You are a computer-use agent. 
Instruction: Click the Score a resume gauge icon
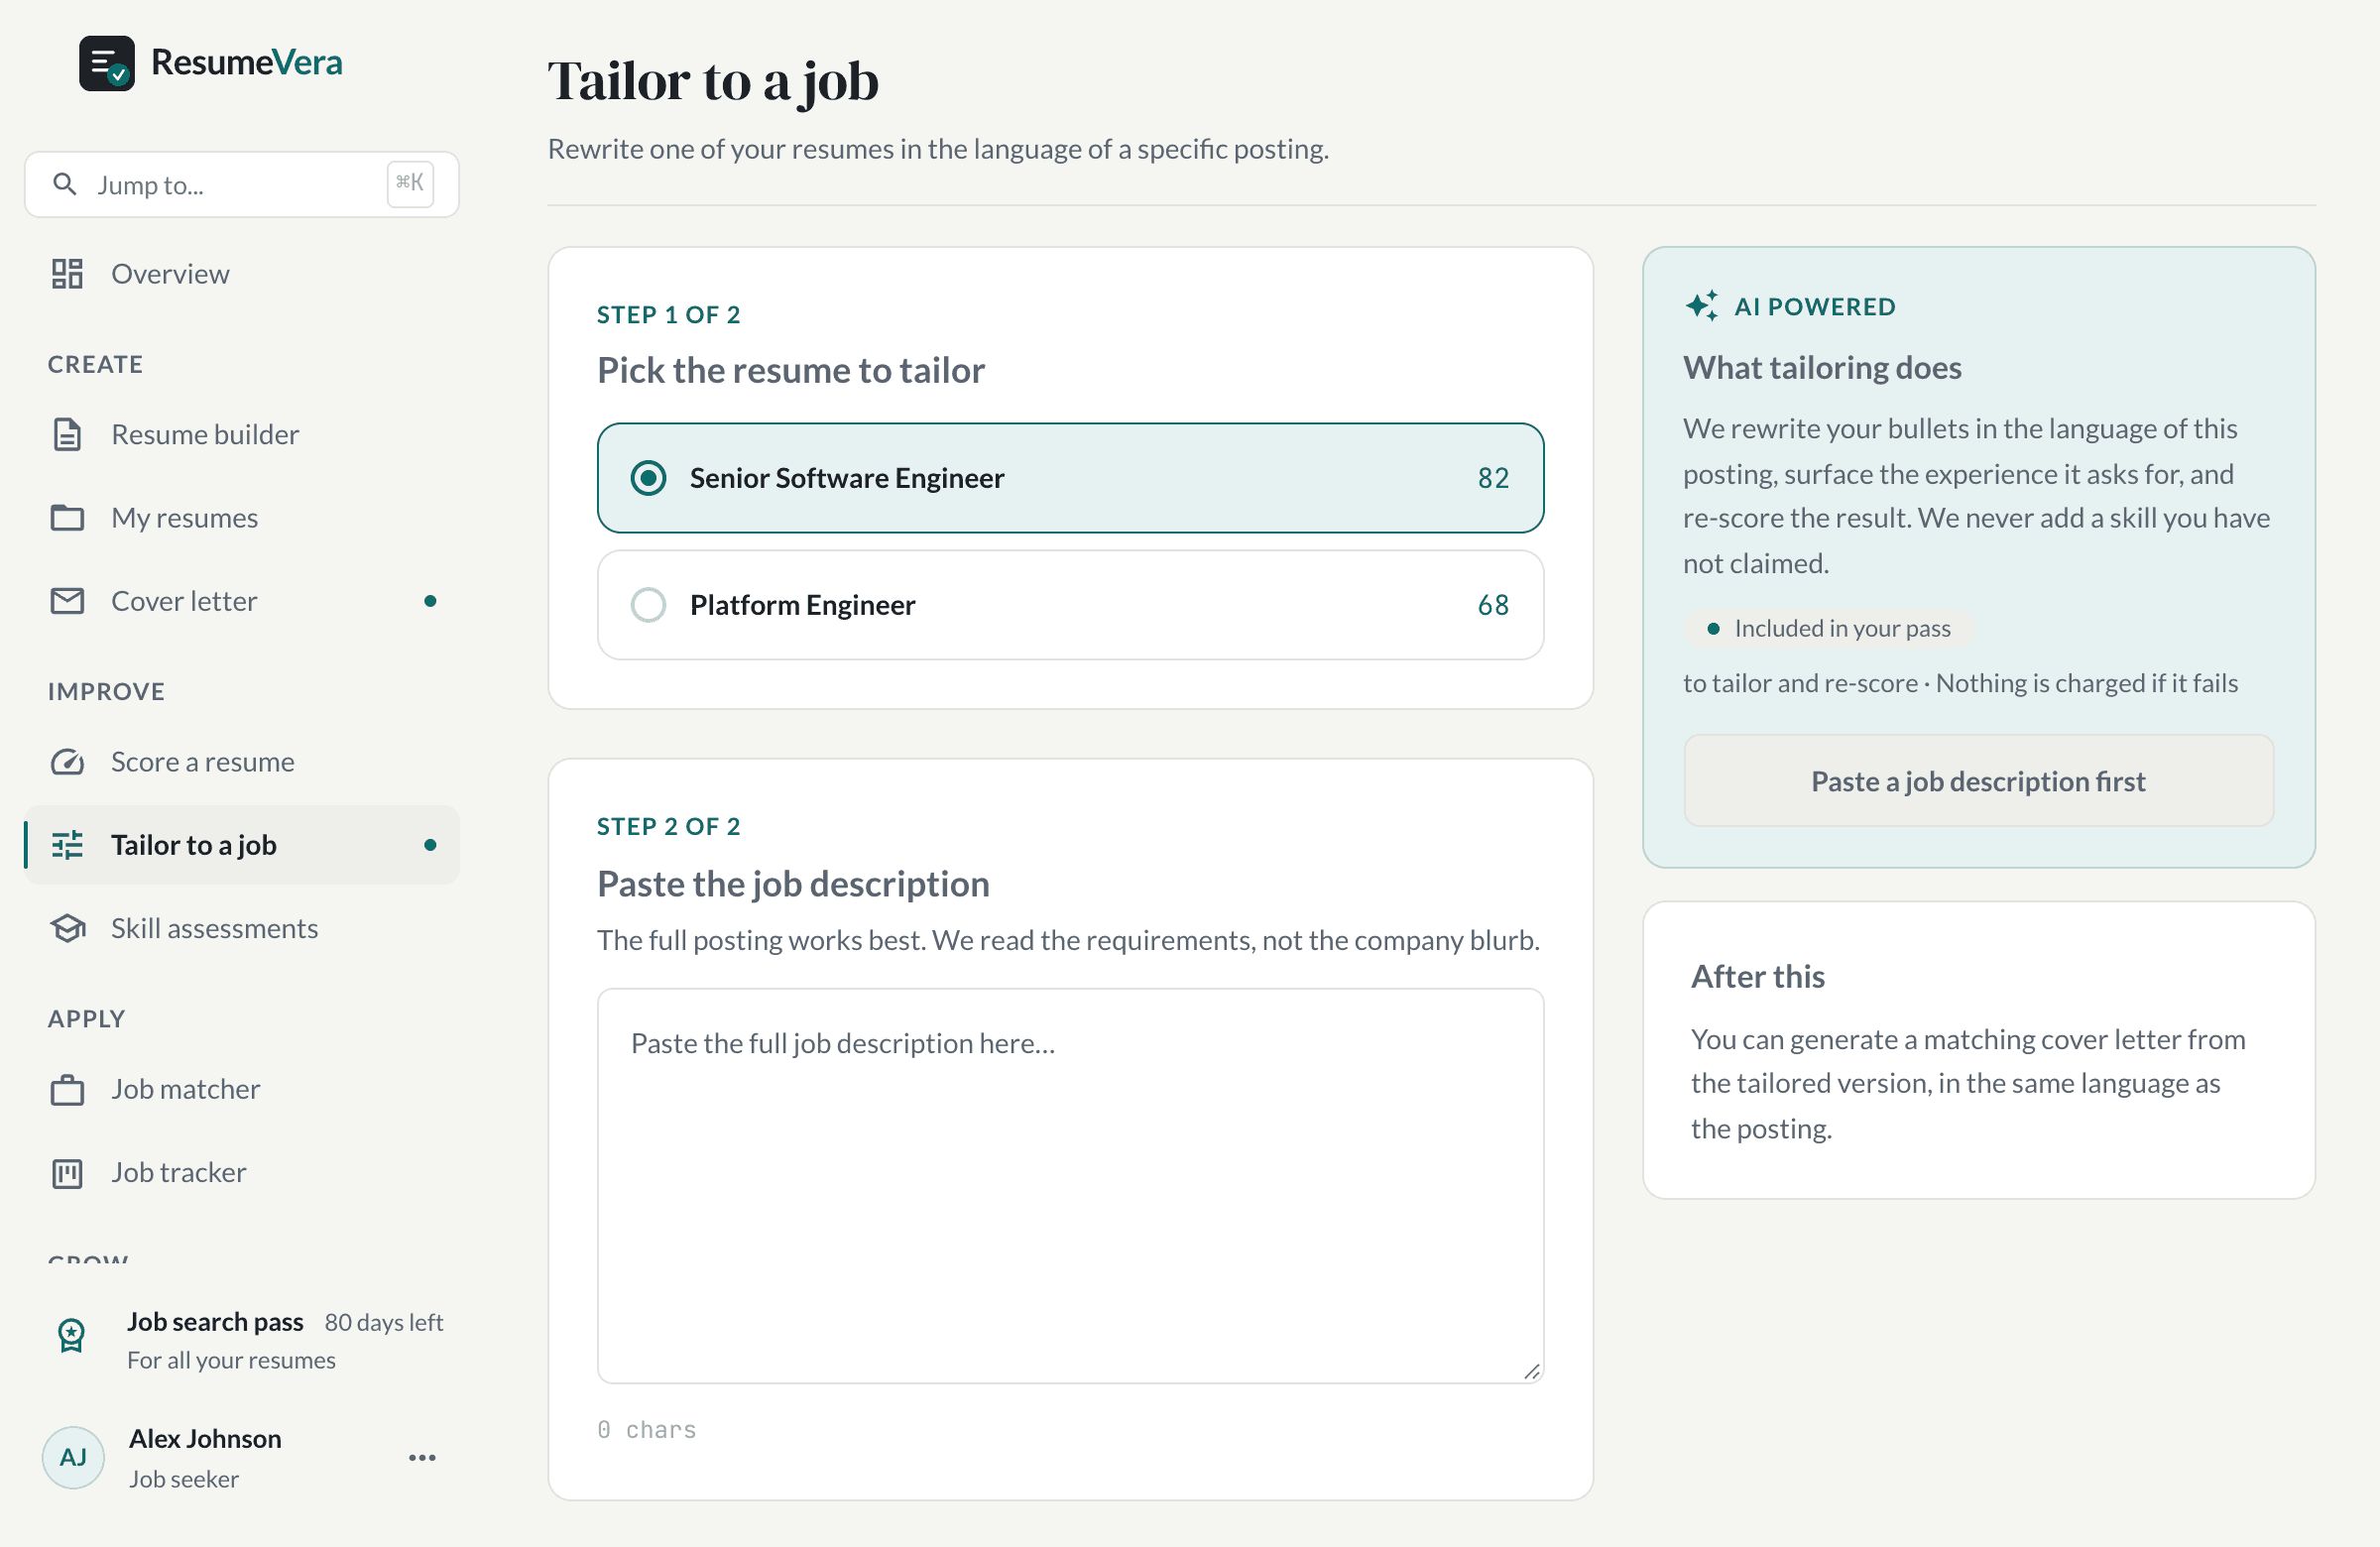tap(67, 762)
